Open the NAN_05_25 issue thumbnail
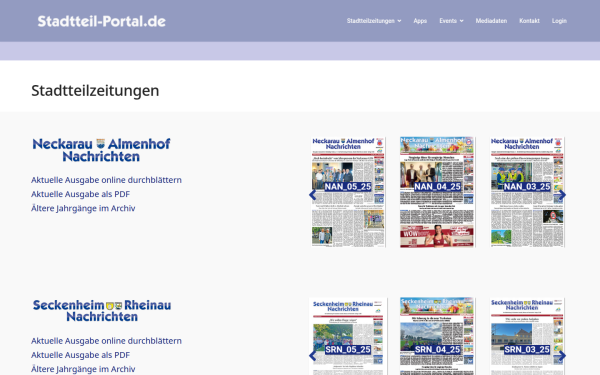This screenshot has width=600, height=375. (x=348, y=192)
